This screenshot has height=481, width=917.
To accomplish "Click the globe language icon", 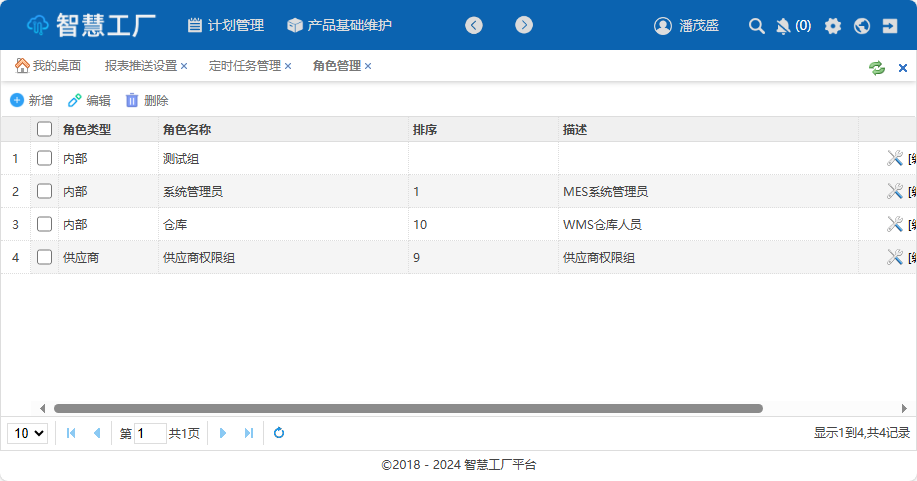I will pyautogui.click(x=862, y=26).
